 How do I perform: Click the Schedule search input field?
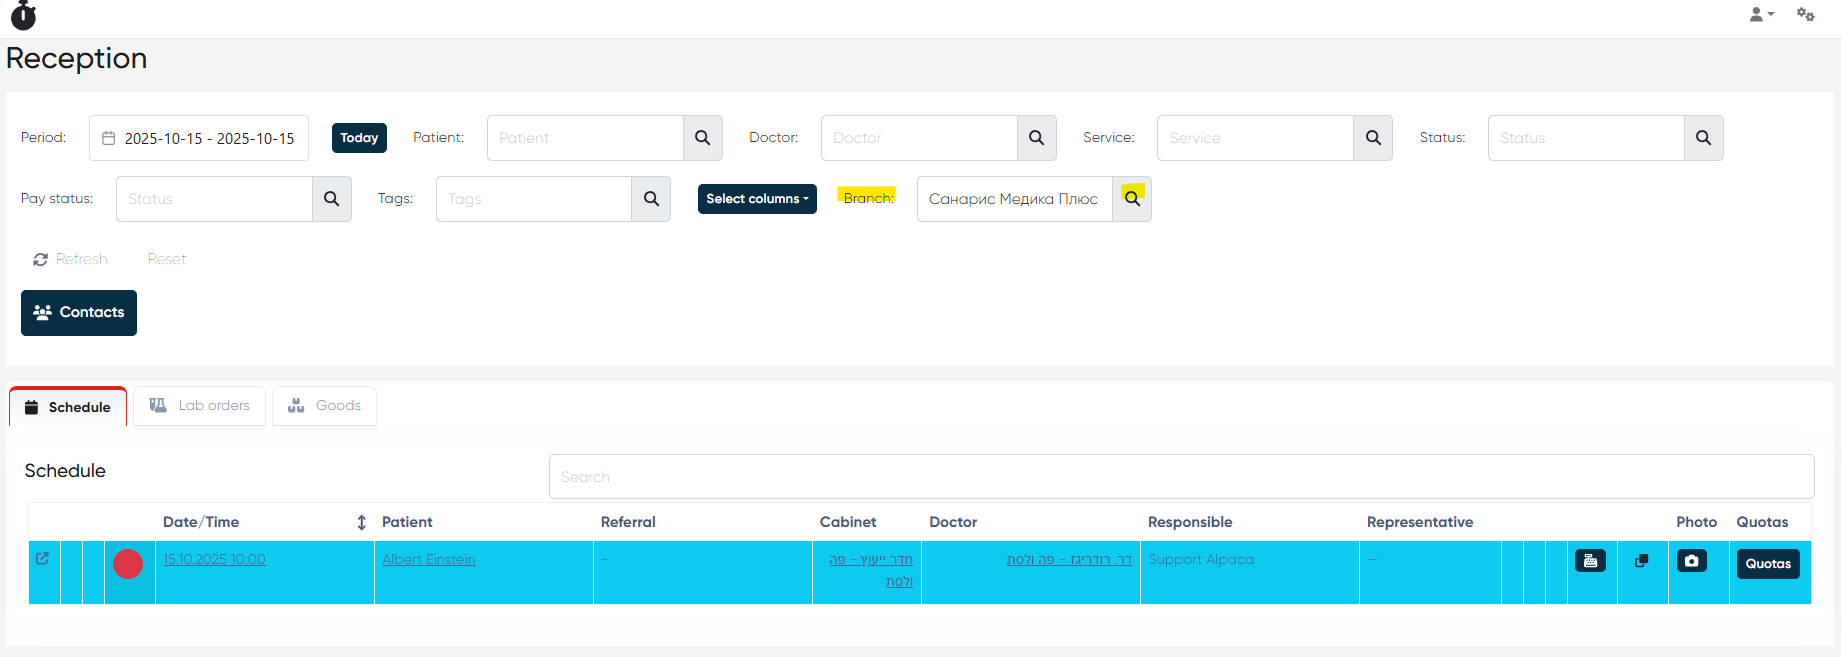click(1180, 477)
